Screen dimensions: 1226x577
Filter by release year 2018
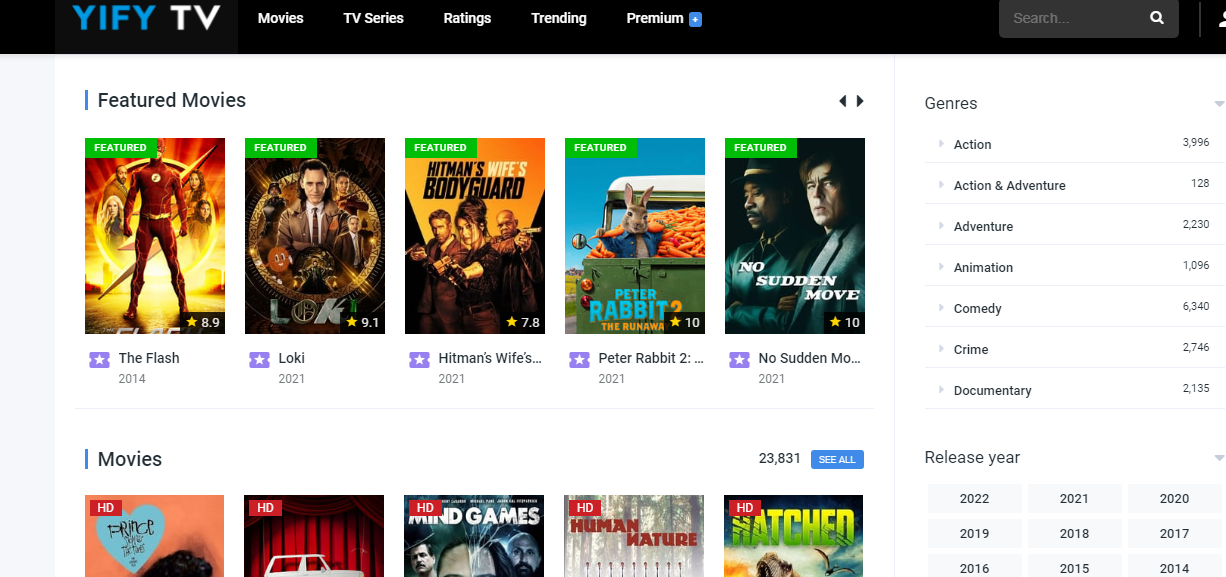tap(1074, 534)
